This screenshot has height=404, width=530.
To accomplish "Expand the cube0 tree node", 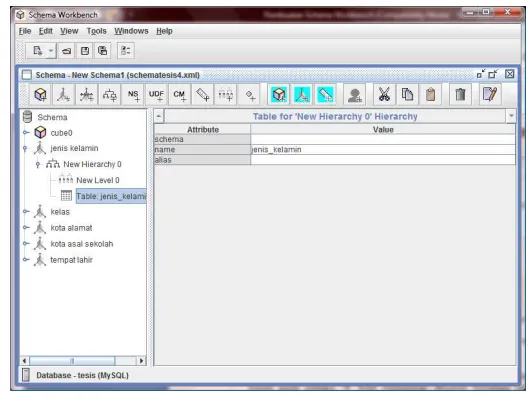I will [26, 133].
